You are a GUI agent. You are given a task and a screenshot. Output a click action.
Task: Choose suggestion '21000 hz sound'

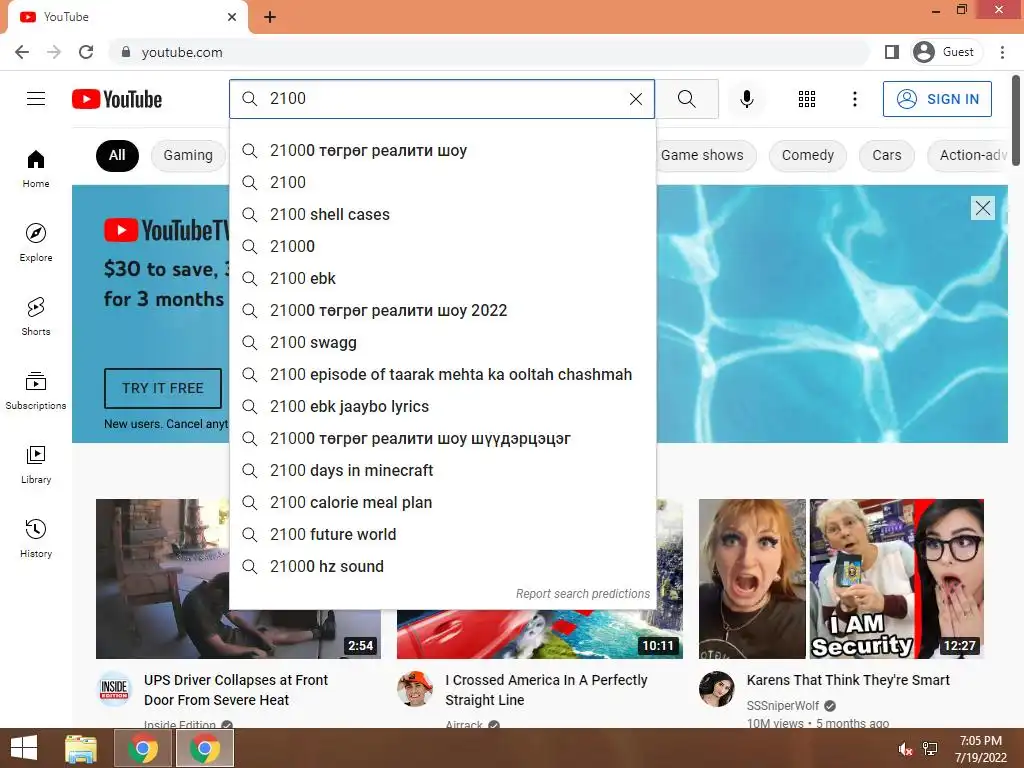(x=442, y=566)
